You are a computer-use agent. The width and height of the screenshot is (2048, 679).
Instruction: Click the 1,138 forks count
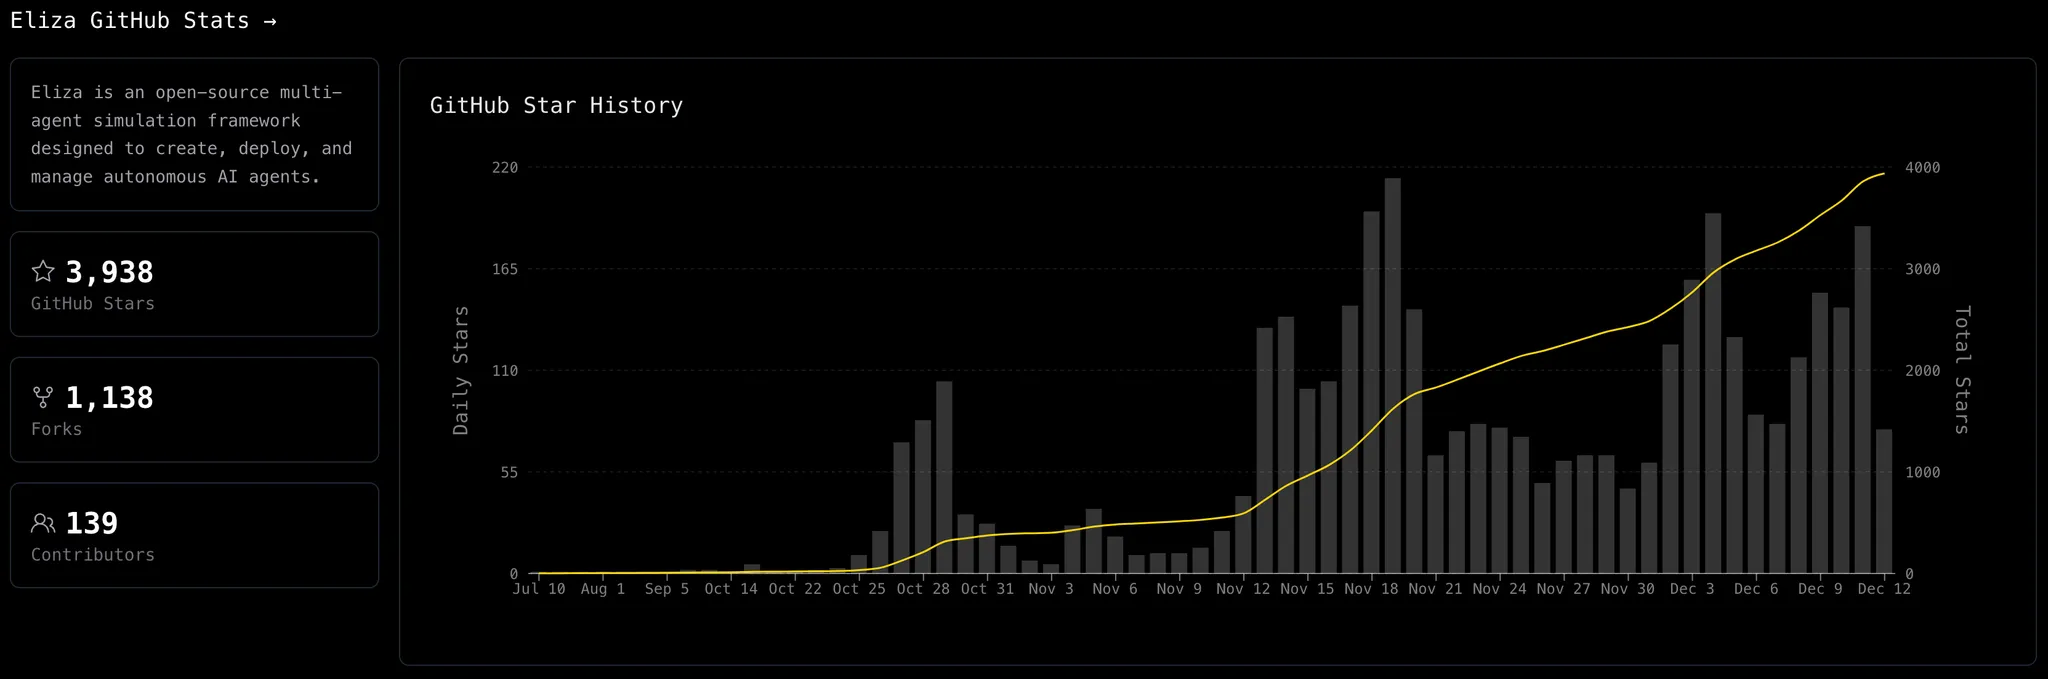point(109,398)
